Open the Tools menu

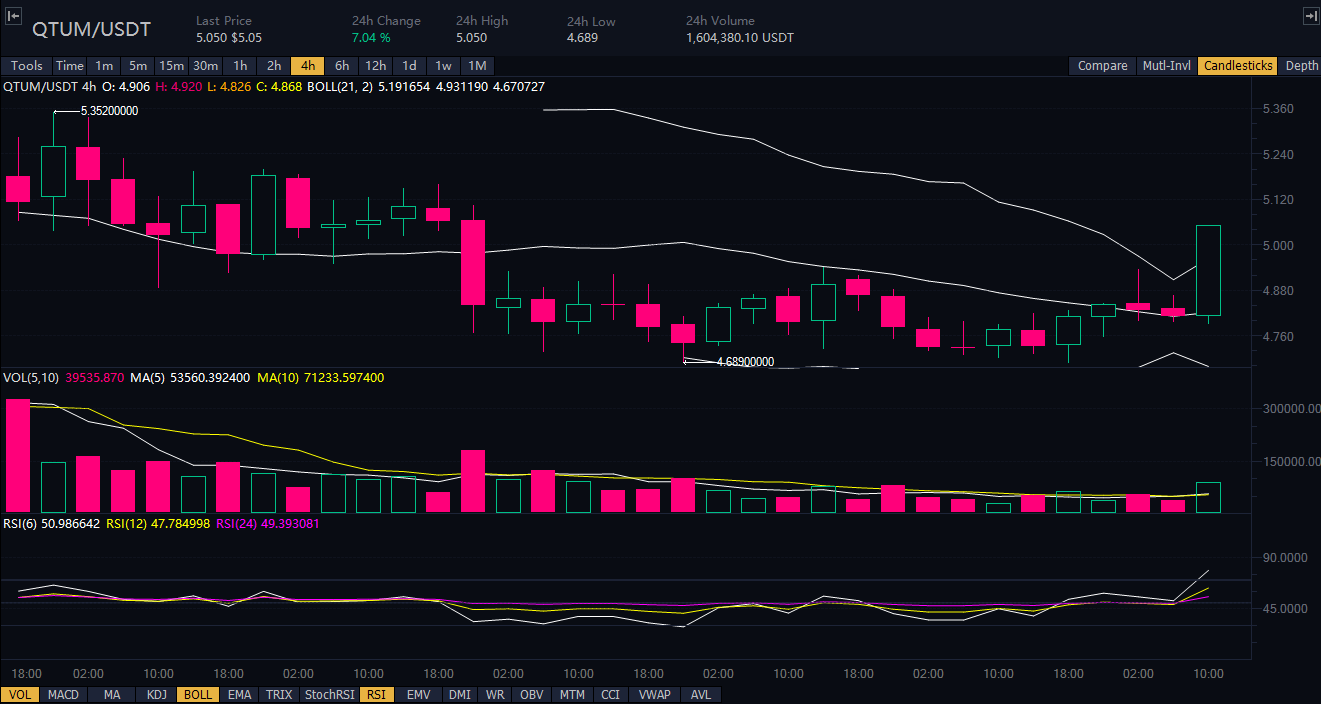coord(27,66)
